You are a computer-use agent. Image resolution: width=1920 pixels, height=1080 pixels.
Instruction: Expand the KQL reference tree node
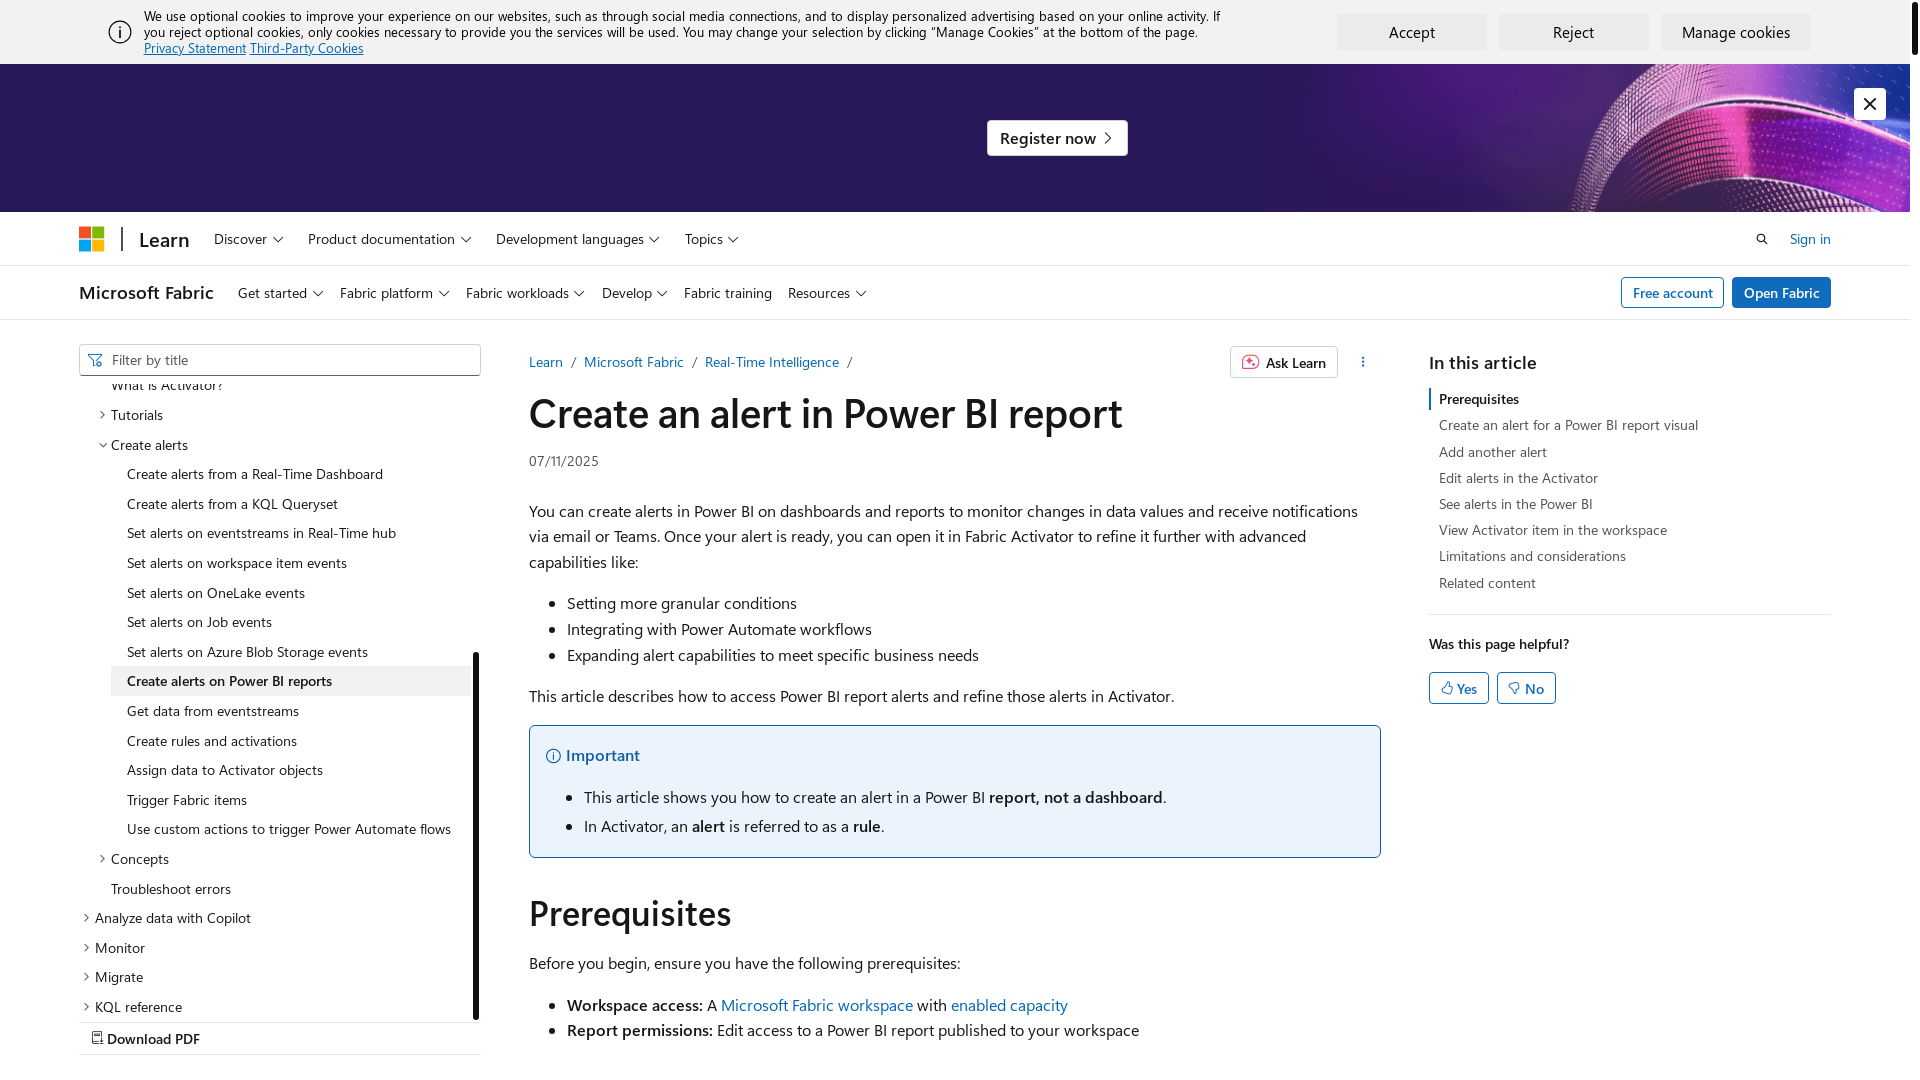point(86,1007)
